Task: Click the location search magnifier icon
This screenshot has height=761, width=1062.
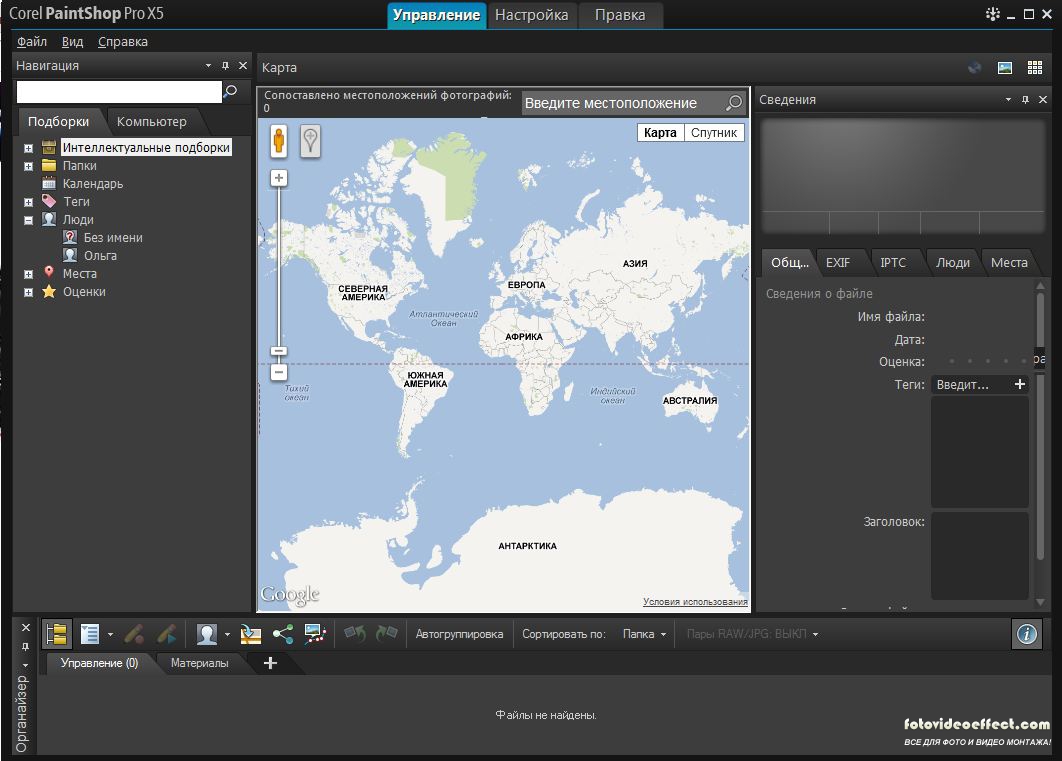Action: [x=734, y=103]
